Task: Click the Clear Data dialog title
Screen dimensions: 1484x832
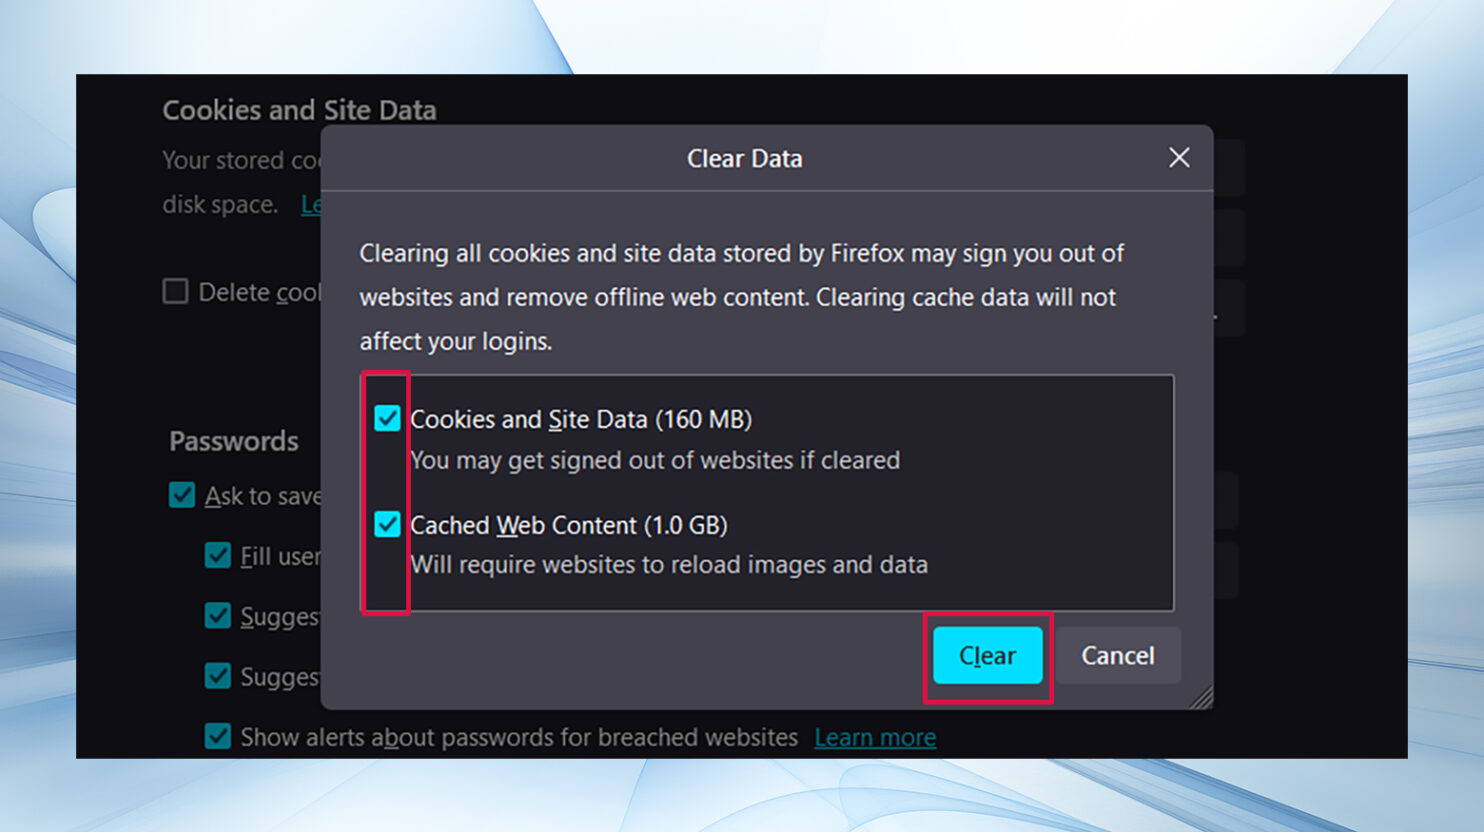Action: click(x=744, y=158)
